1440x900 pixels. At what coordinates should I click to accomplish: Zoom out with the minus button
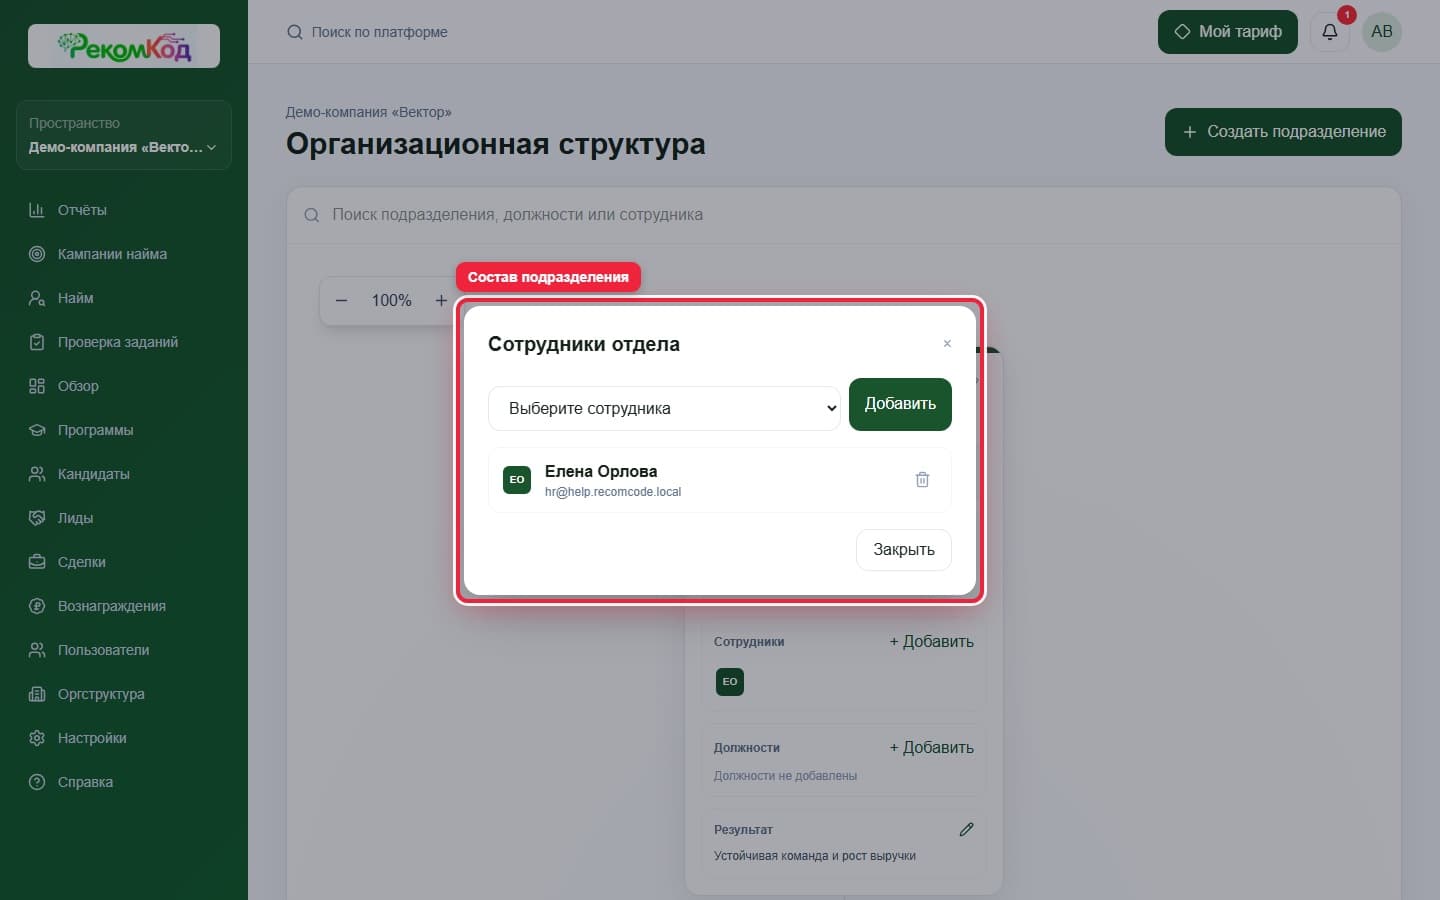click(341, 300)
